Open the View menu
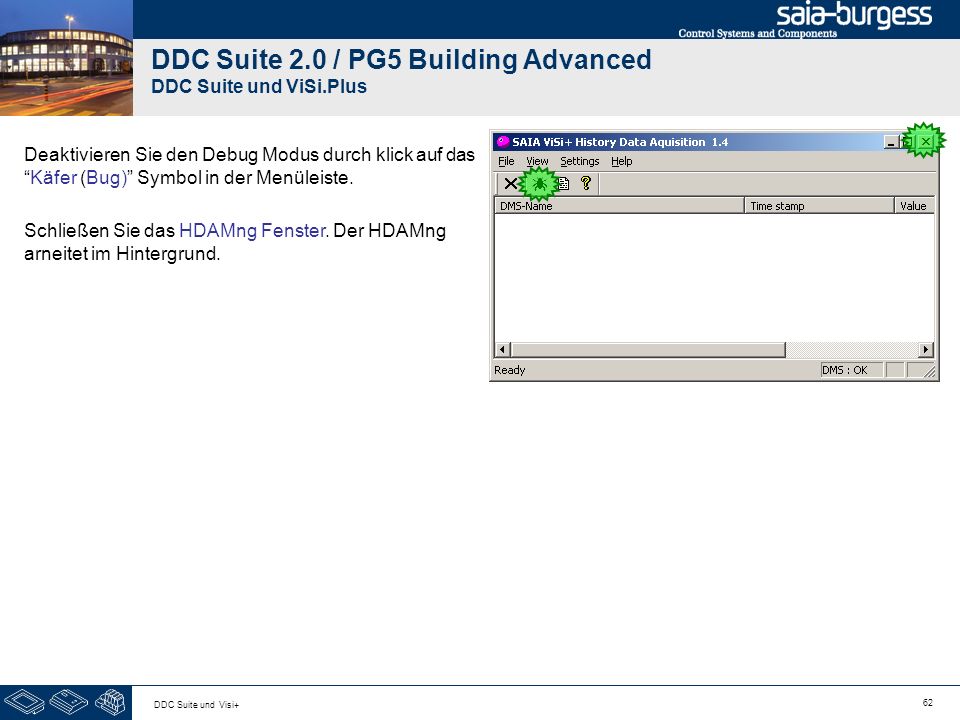Viewport: 960px width, 720px height. pyautogui.click(x=537, y=161)
